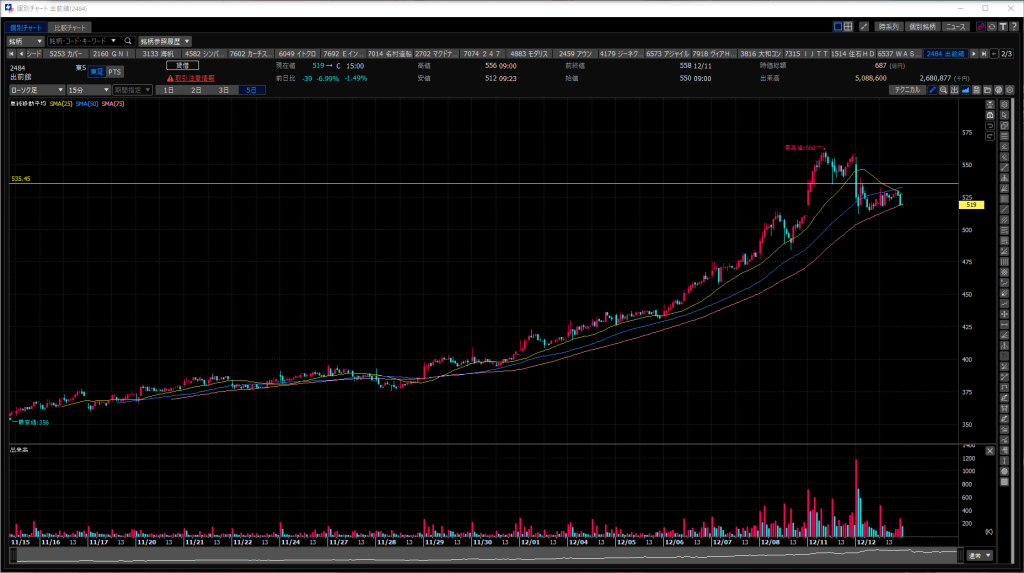The width and height of the screenshot is (1024, 573).
Task: Click the red link-sync chain icon
Action: click(x=980, y=27)
